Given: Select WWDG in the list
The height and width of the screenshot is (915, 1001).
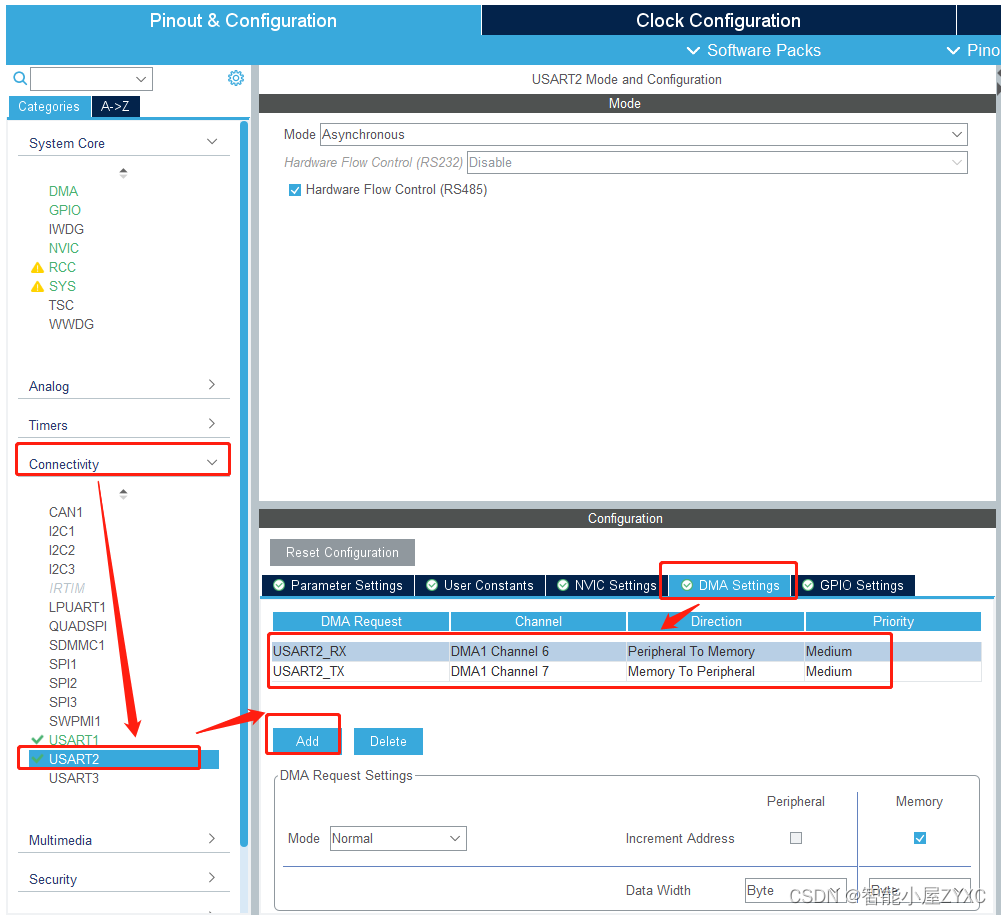Looking at the screenshot, I should coord(71,324).
